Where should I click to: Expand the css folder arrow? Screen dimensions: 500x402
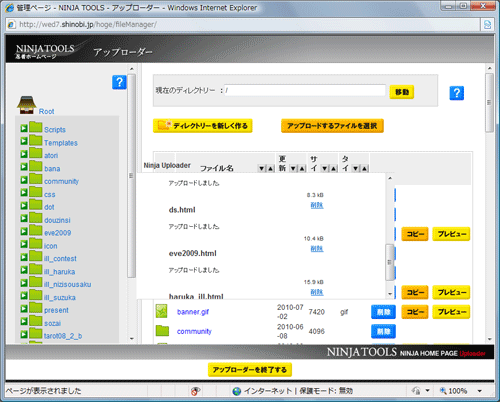point(24,193)
